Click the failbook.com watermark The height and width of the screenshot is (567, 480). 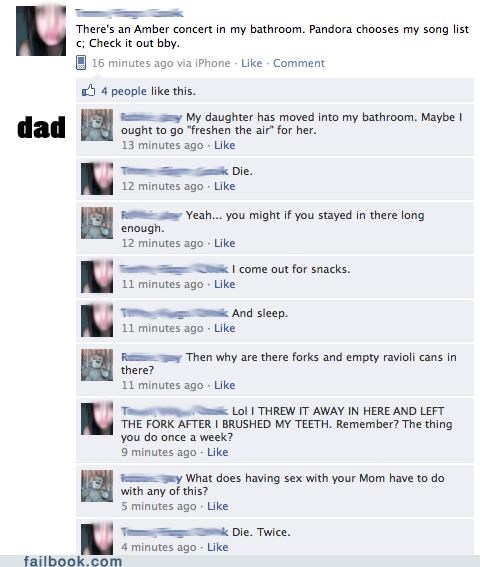pos(73,561)
